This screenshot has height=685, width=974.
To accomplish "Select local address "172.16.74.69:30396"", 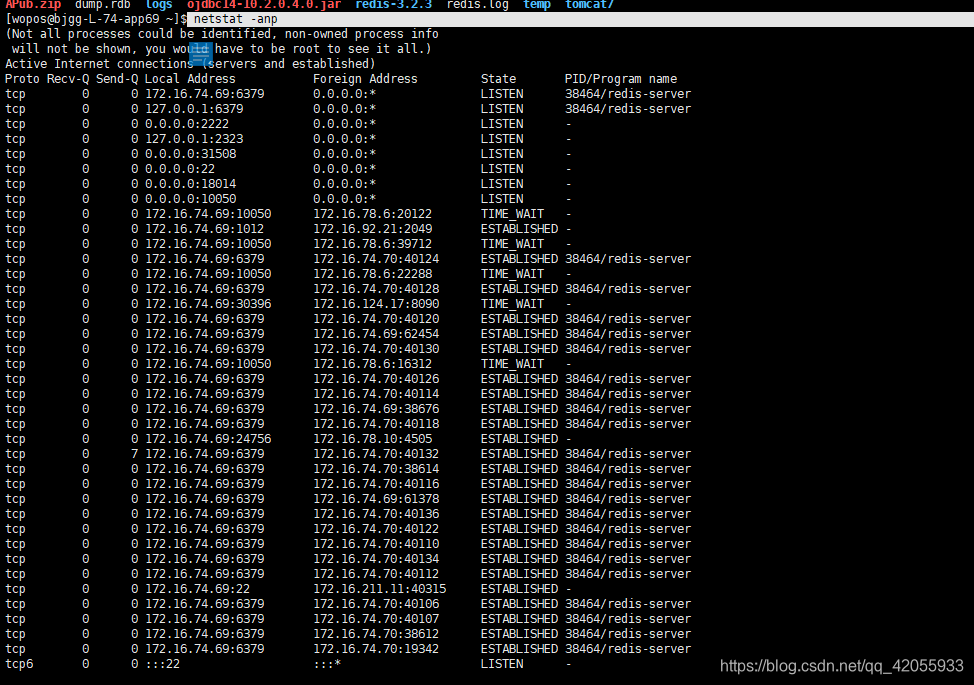I will click(208, 304).
